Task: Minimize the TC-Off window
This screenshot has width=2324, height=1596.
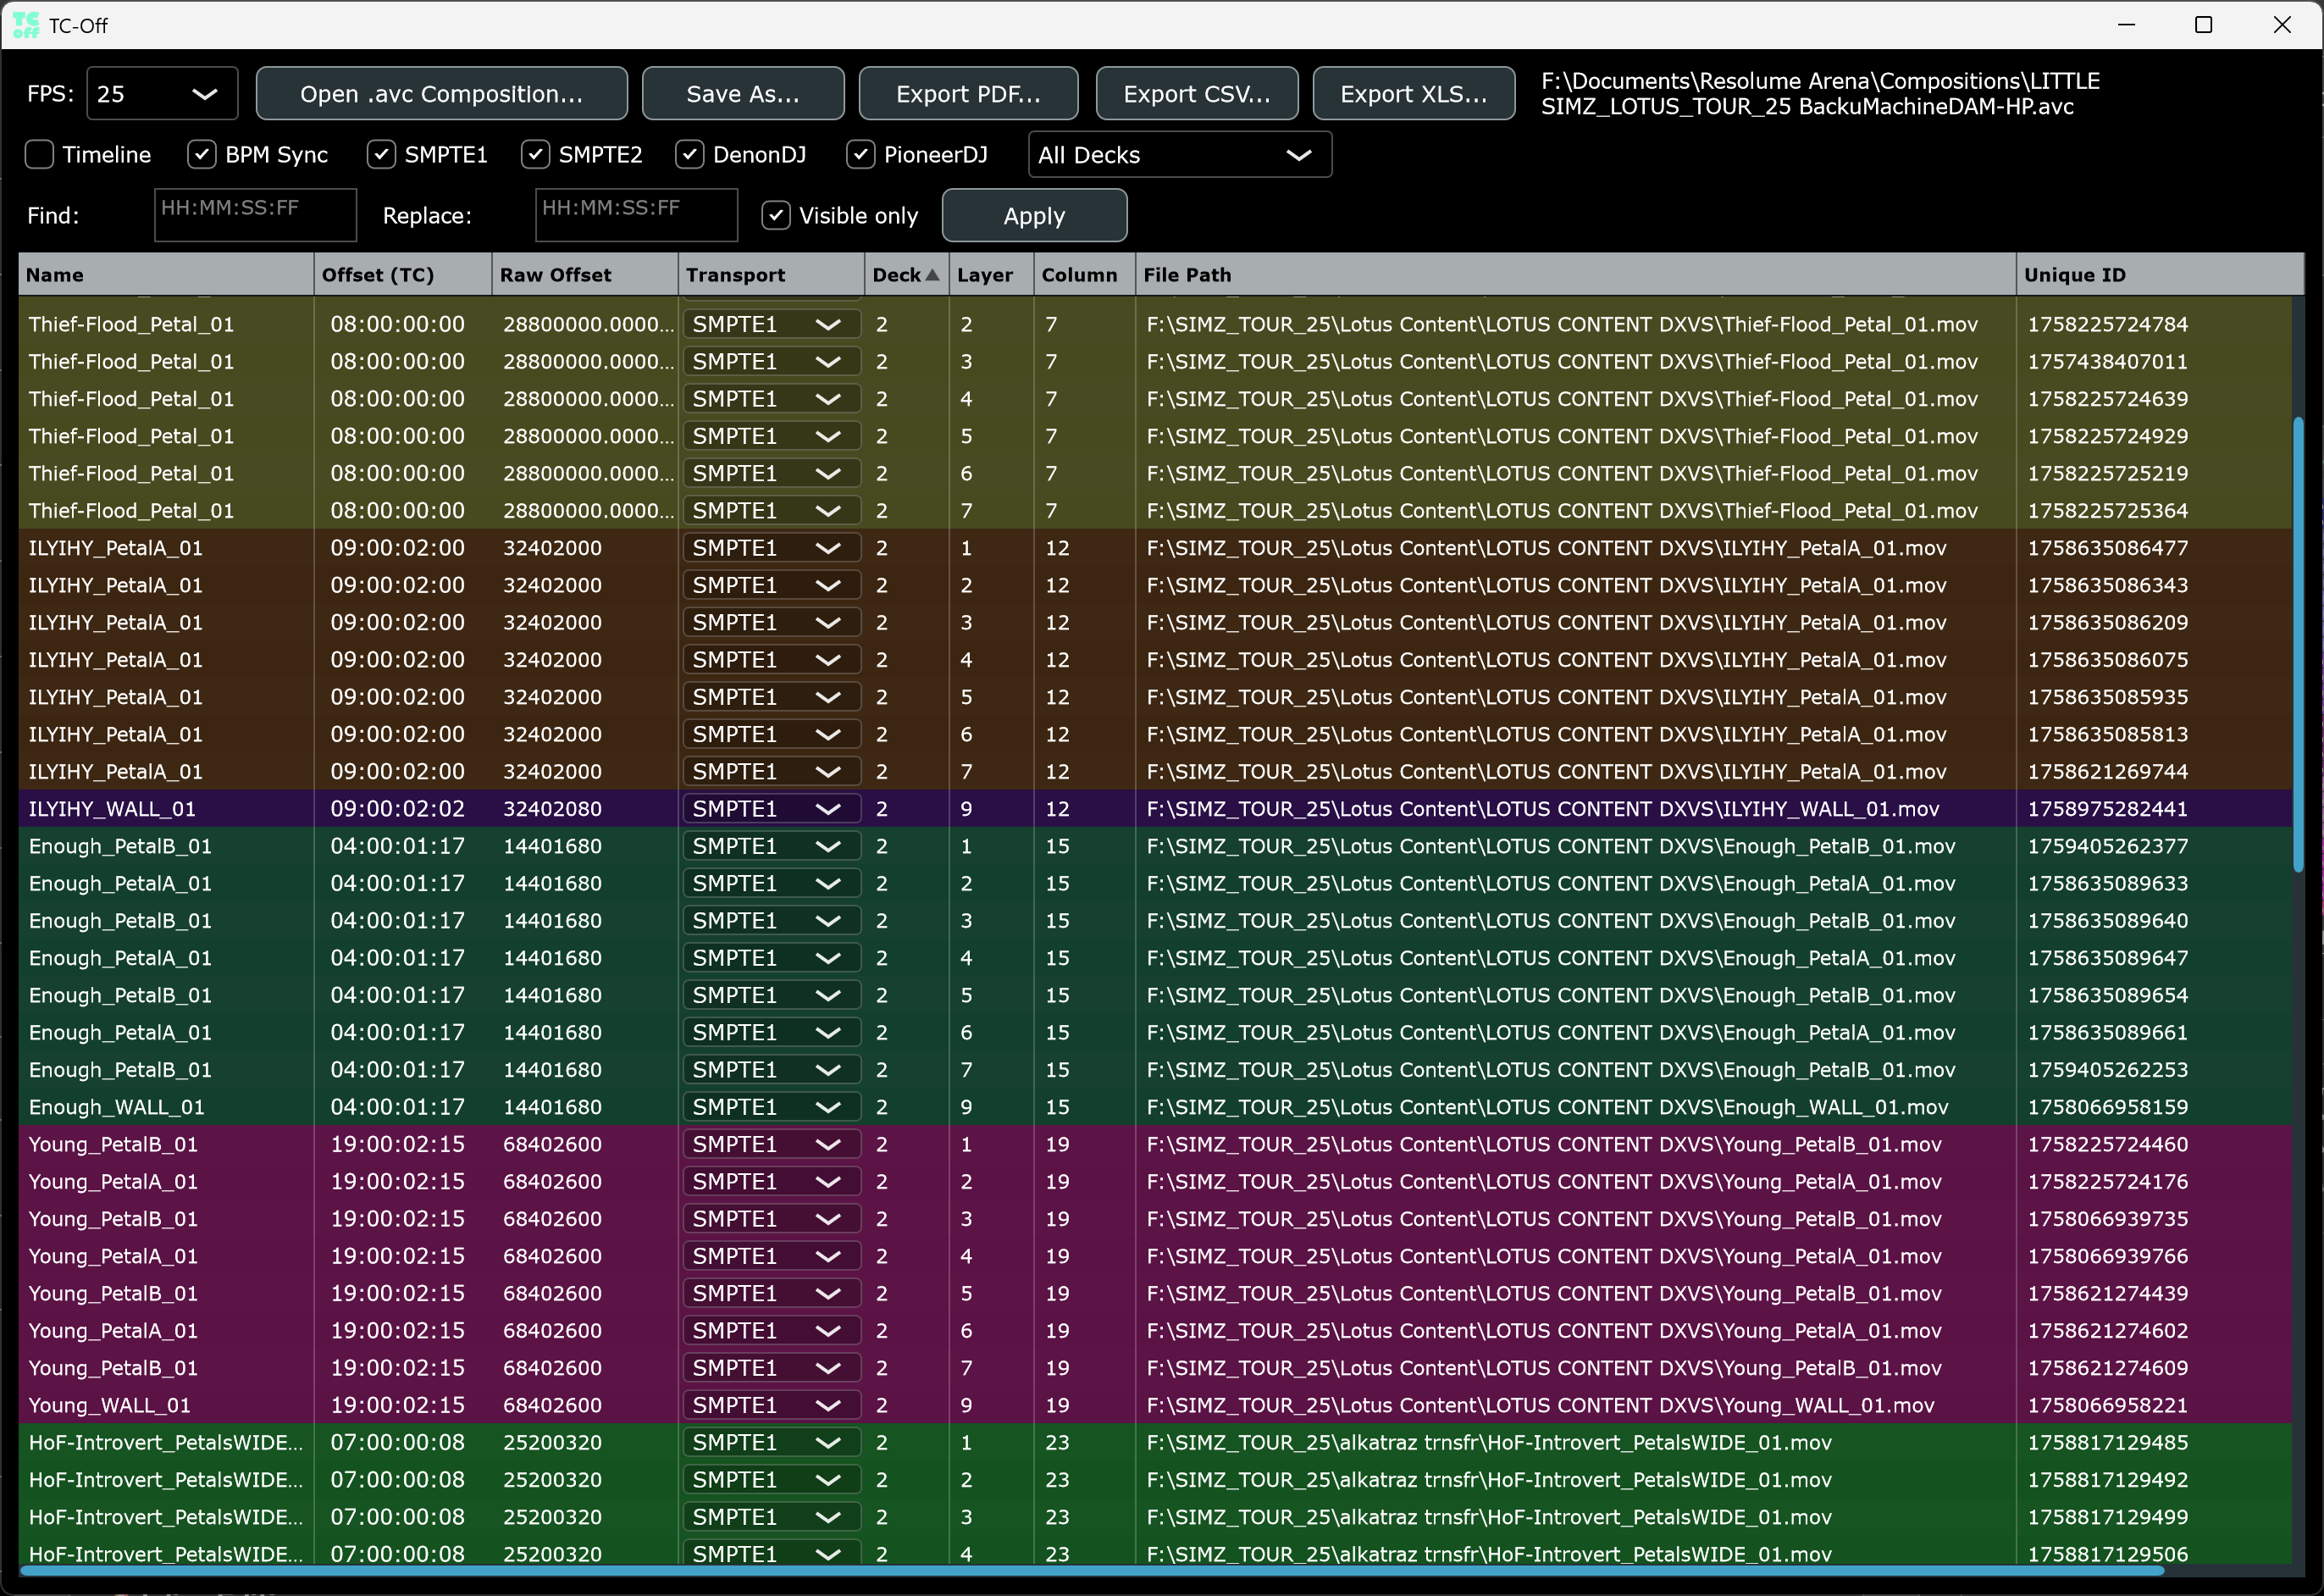Action: [2126, 25]
